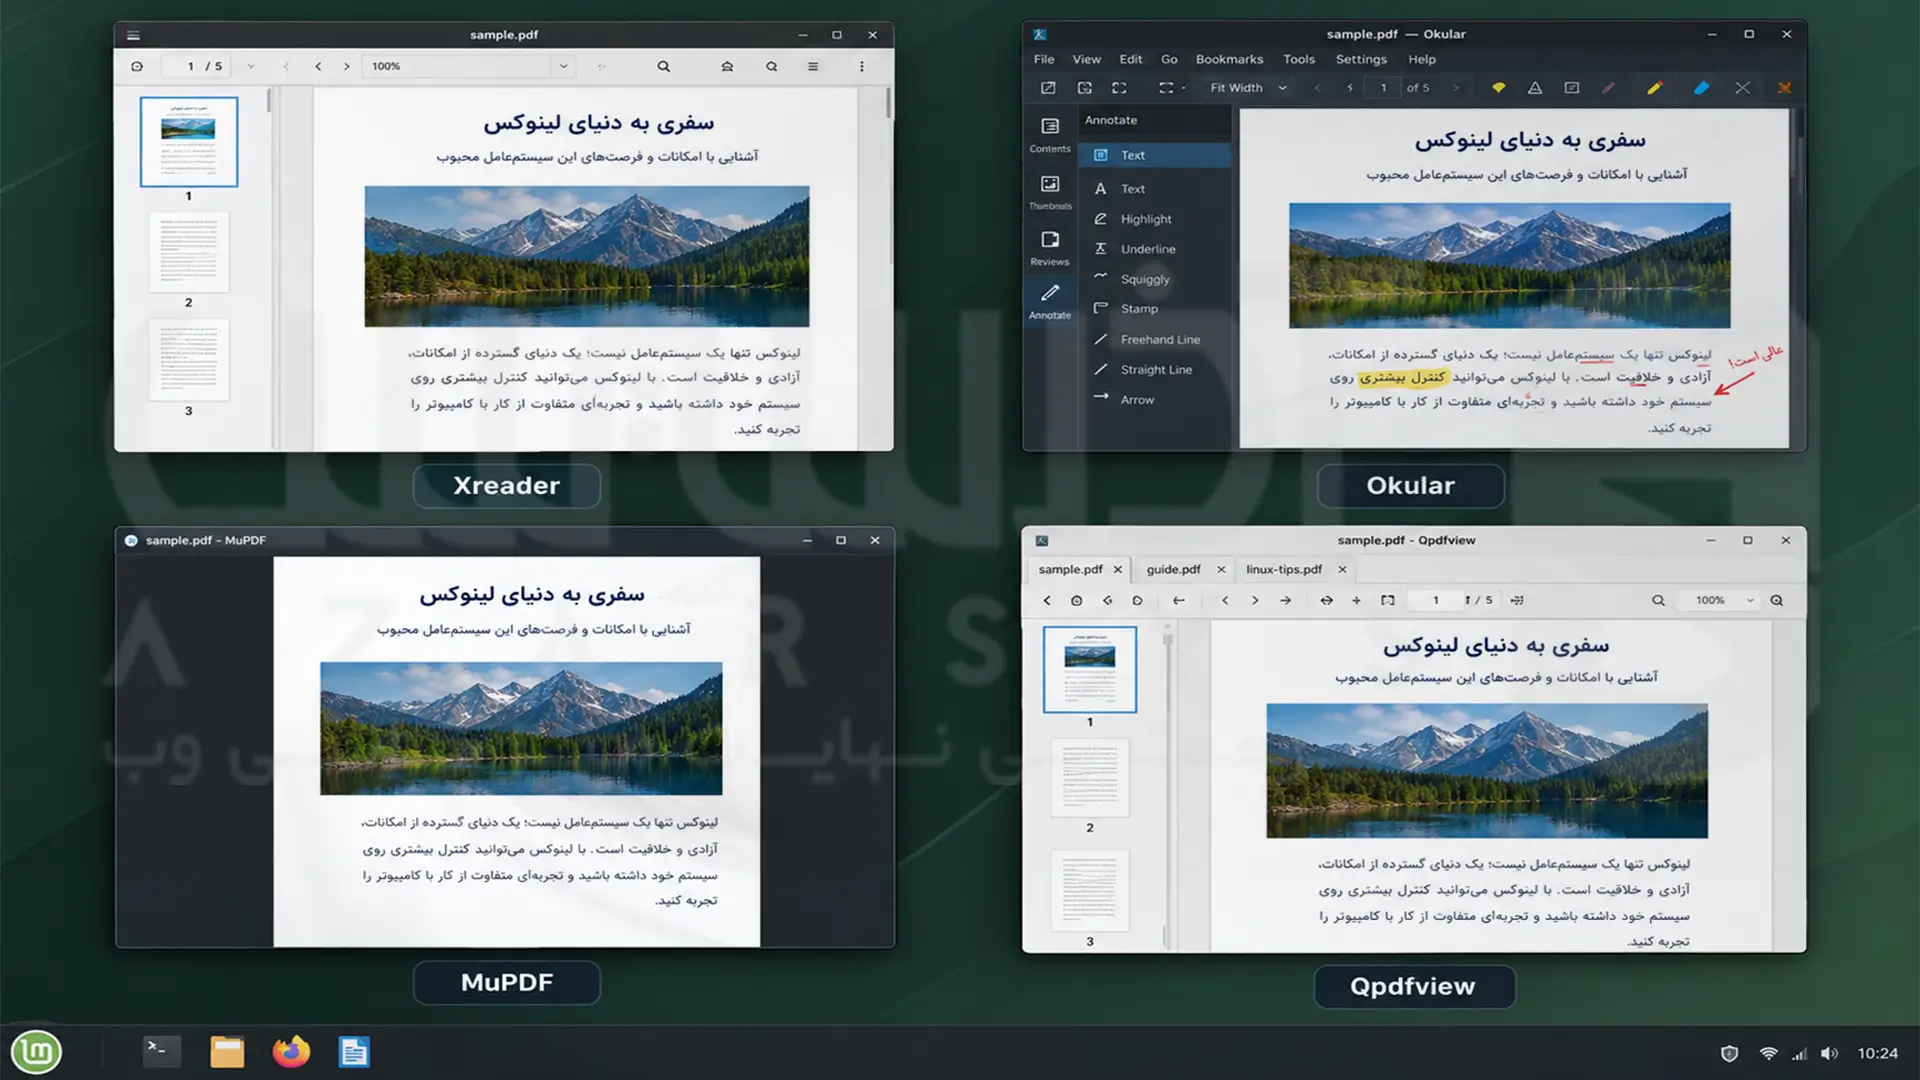Open selection mode dropdown arrow in Okular toolbar

click(x=1184, y=88)
